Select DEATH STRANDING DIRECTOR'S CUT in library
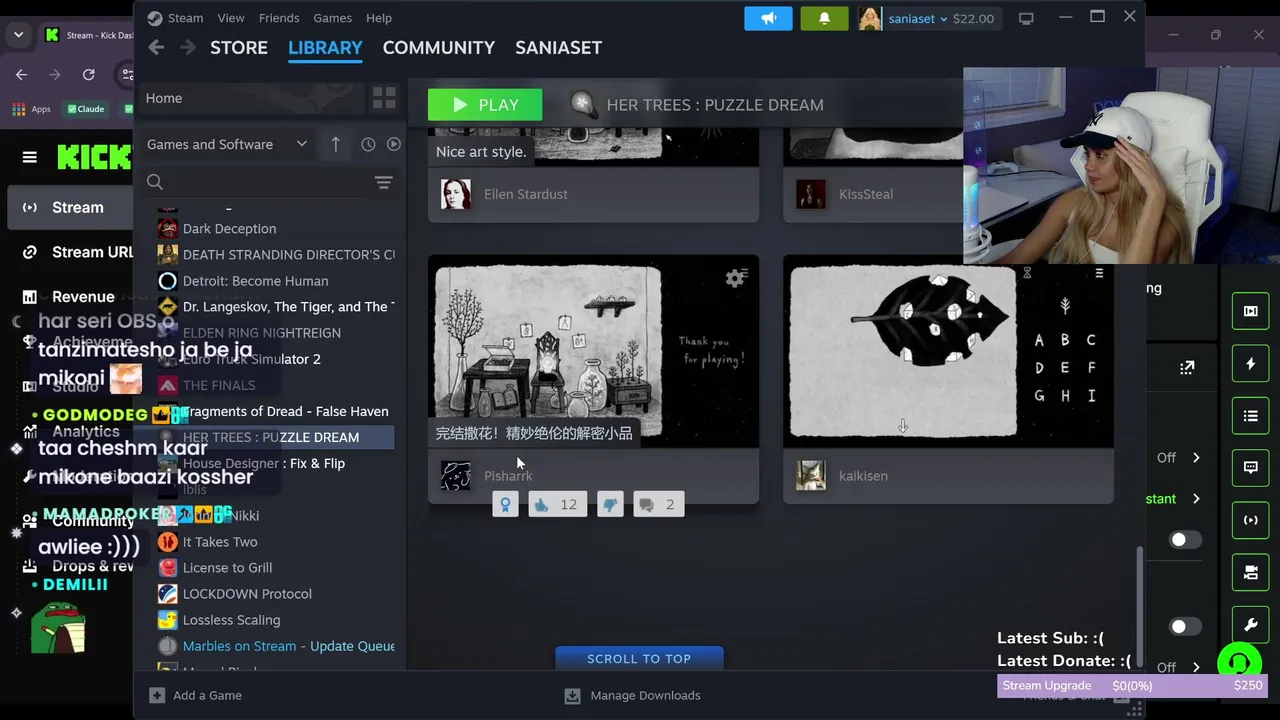 (x=275, y=255)
